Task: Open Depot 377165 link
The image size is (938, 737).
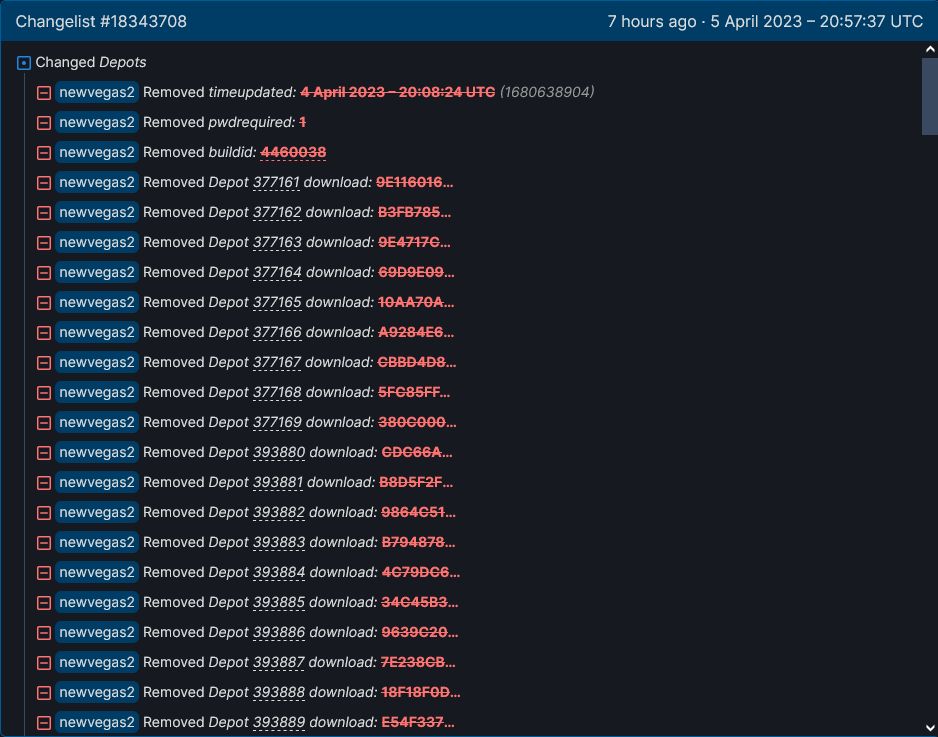Action: coord(277,302)
